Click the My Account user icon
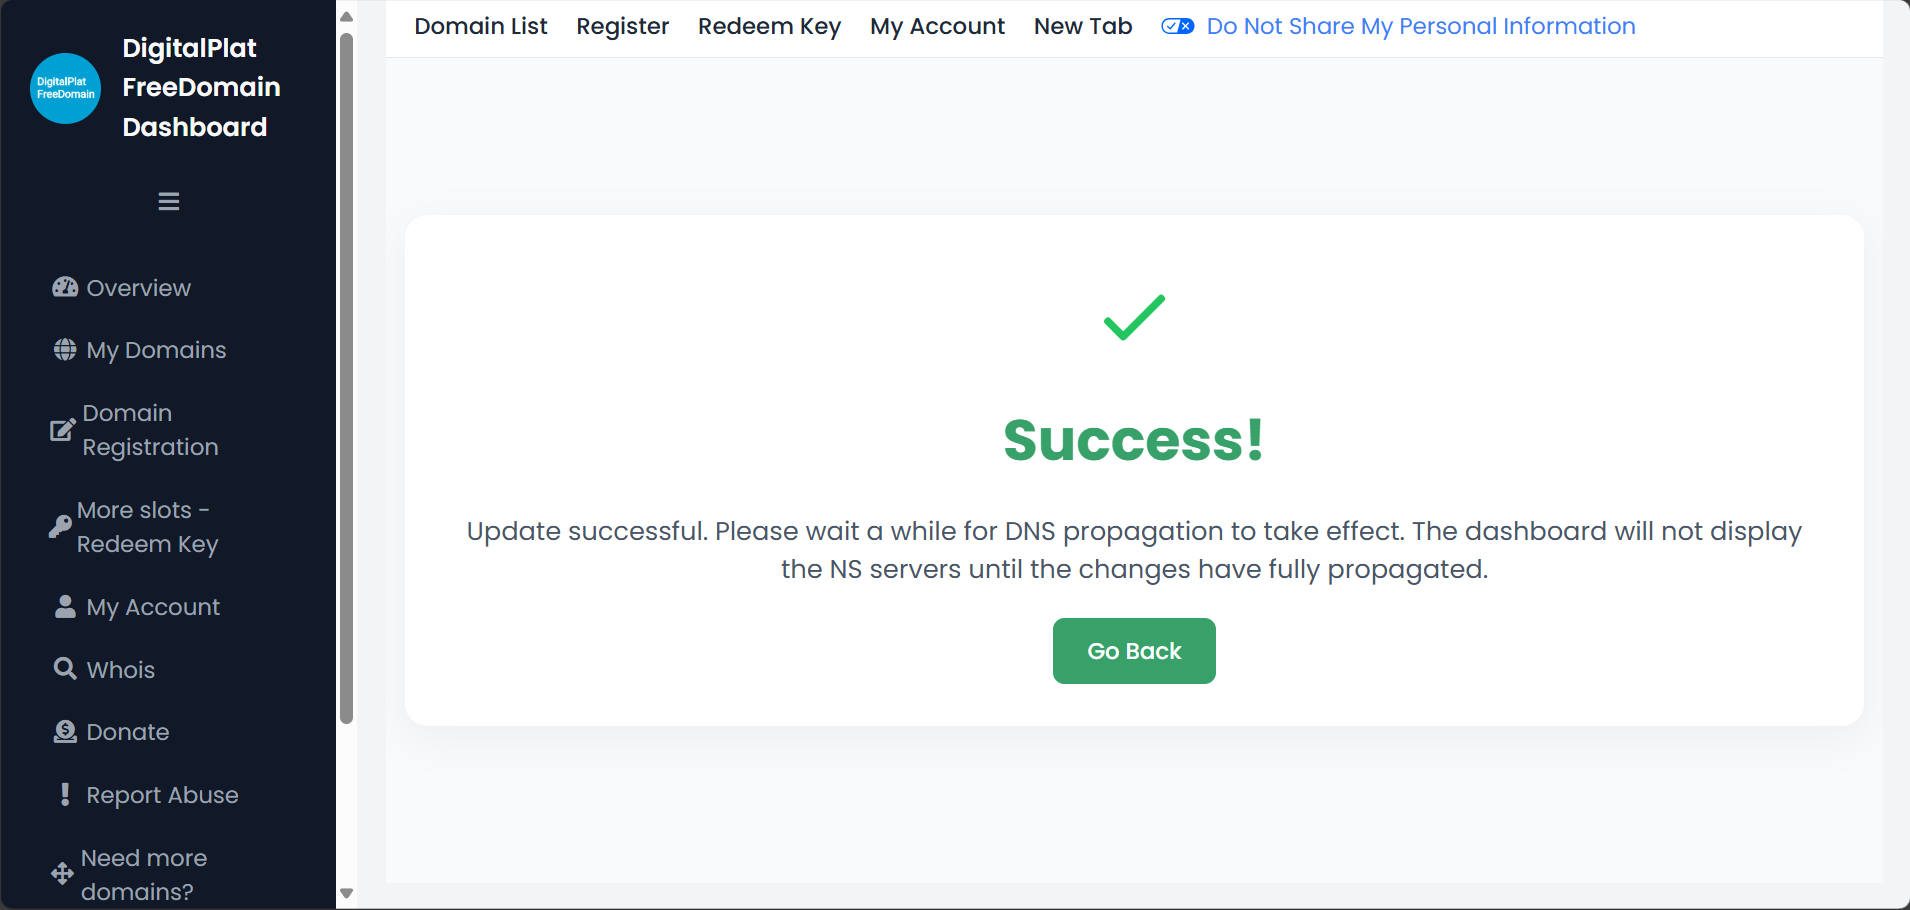This screenshot has width=1910, height=910. [x=65, y=607]
